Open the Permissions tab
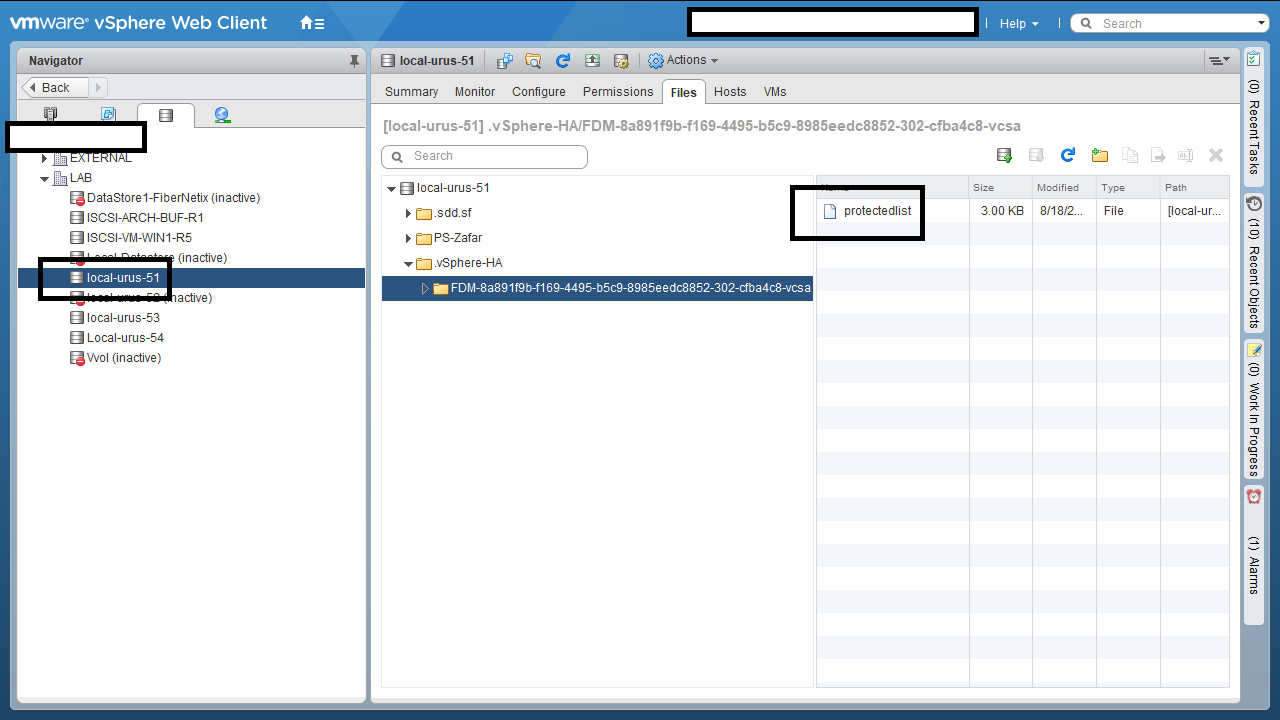 [618, 91]
